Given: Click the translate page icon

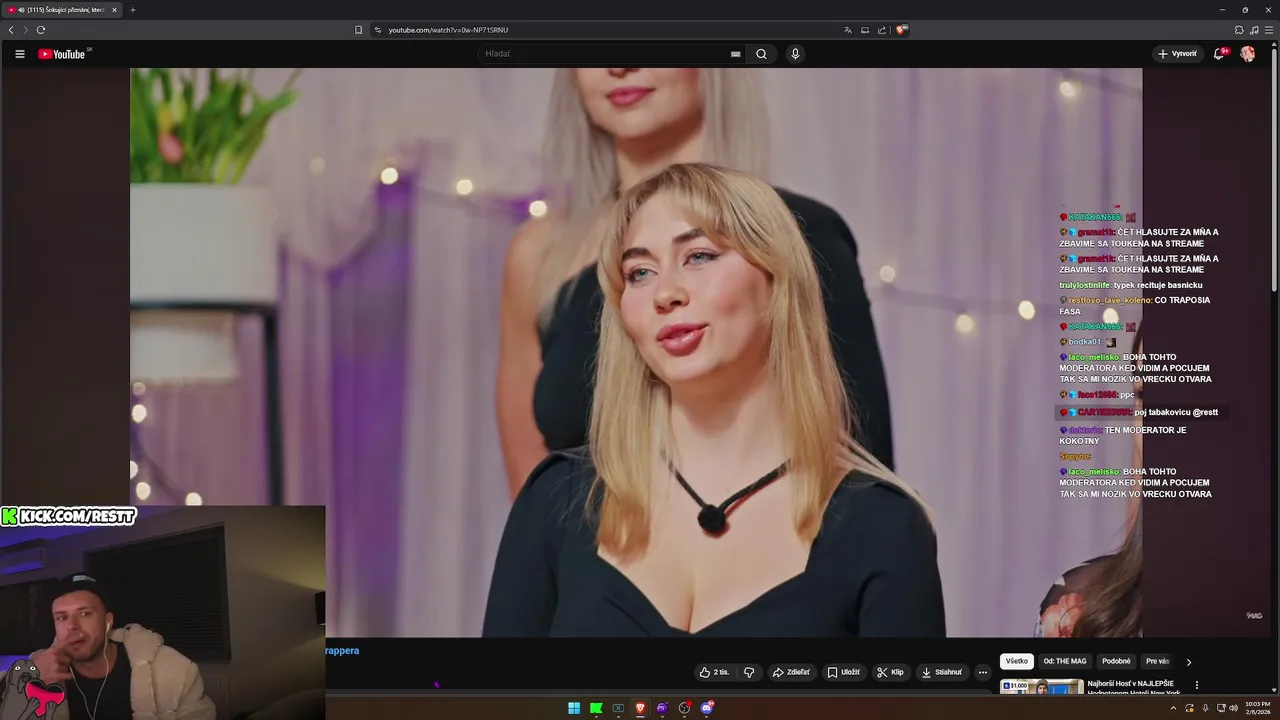Looking at the screenshot, I should point(848,30).
